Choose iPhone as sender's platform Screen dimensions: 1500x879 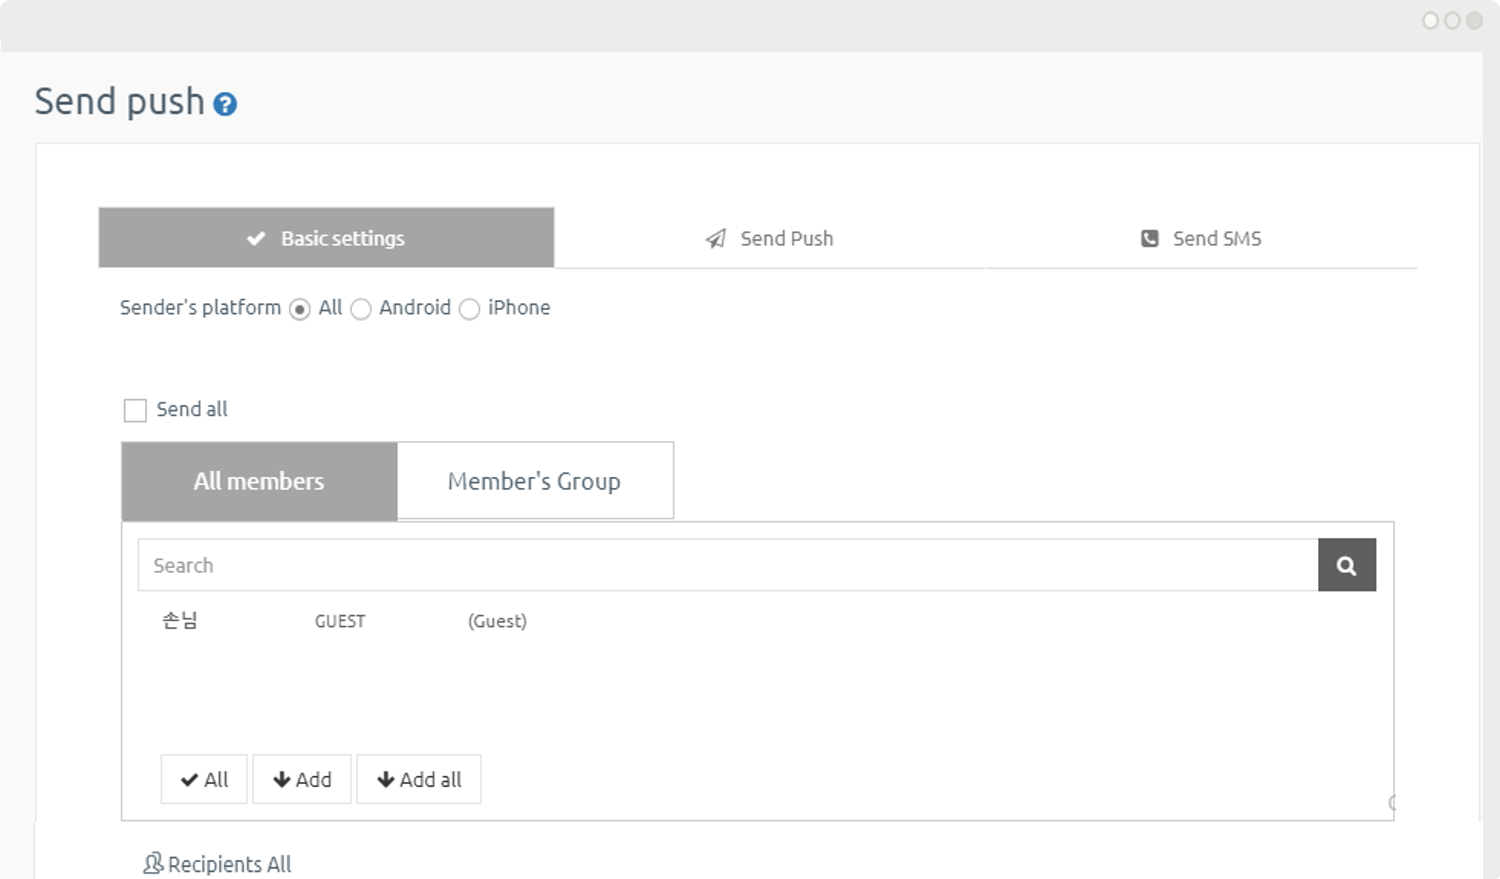[469, 310]
